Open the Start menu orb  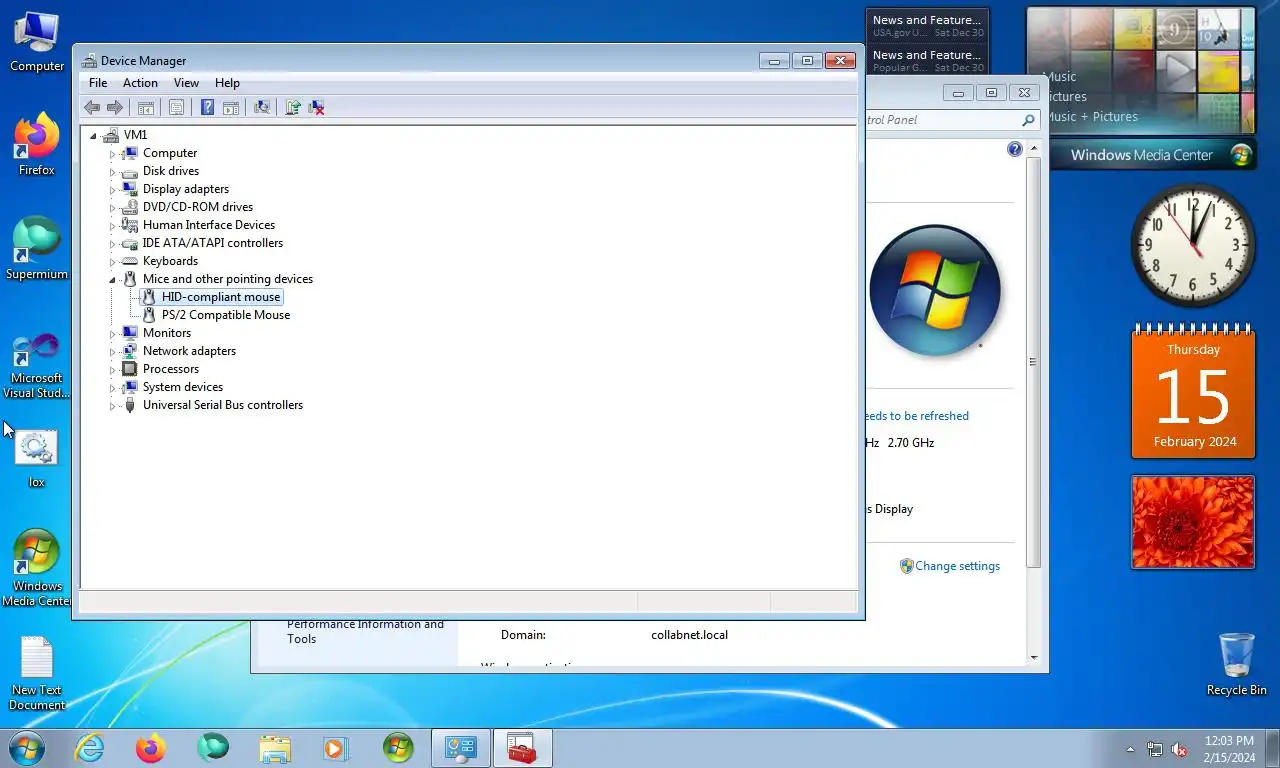click(26, 748)
